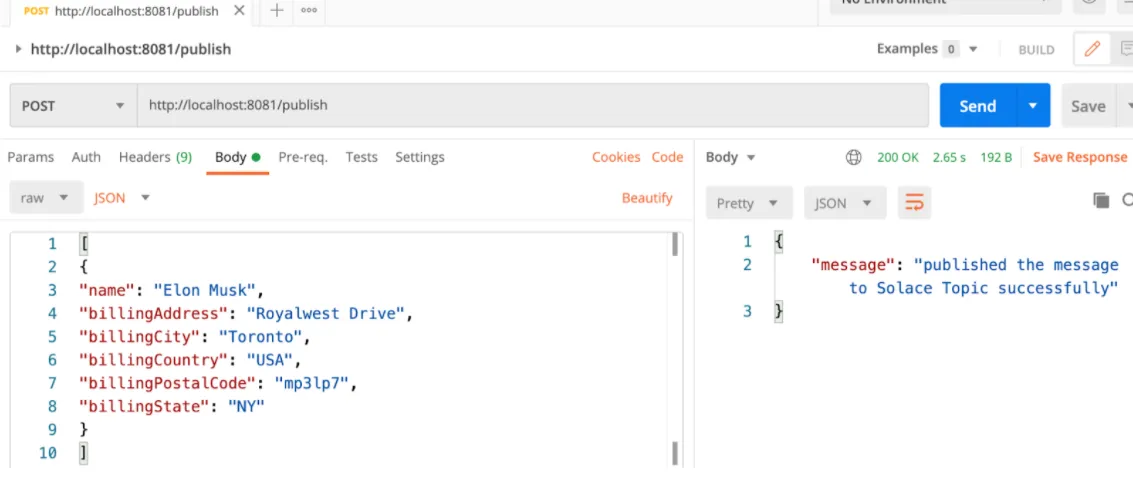This screenshot has height=482, width=1133.
Task: Open the request Settings tab
Action: pyautogui.click(x=420, y=157)
